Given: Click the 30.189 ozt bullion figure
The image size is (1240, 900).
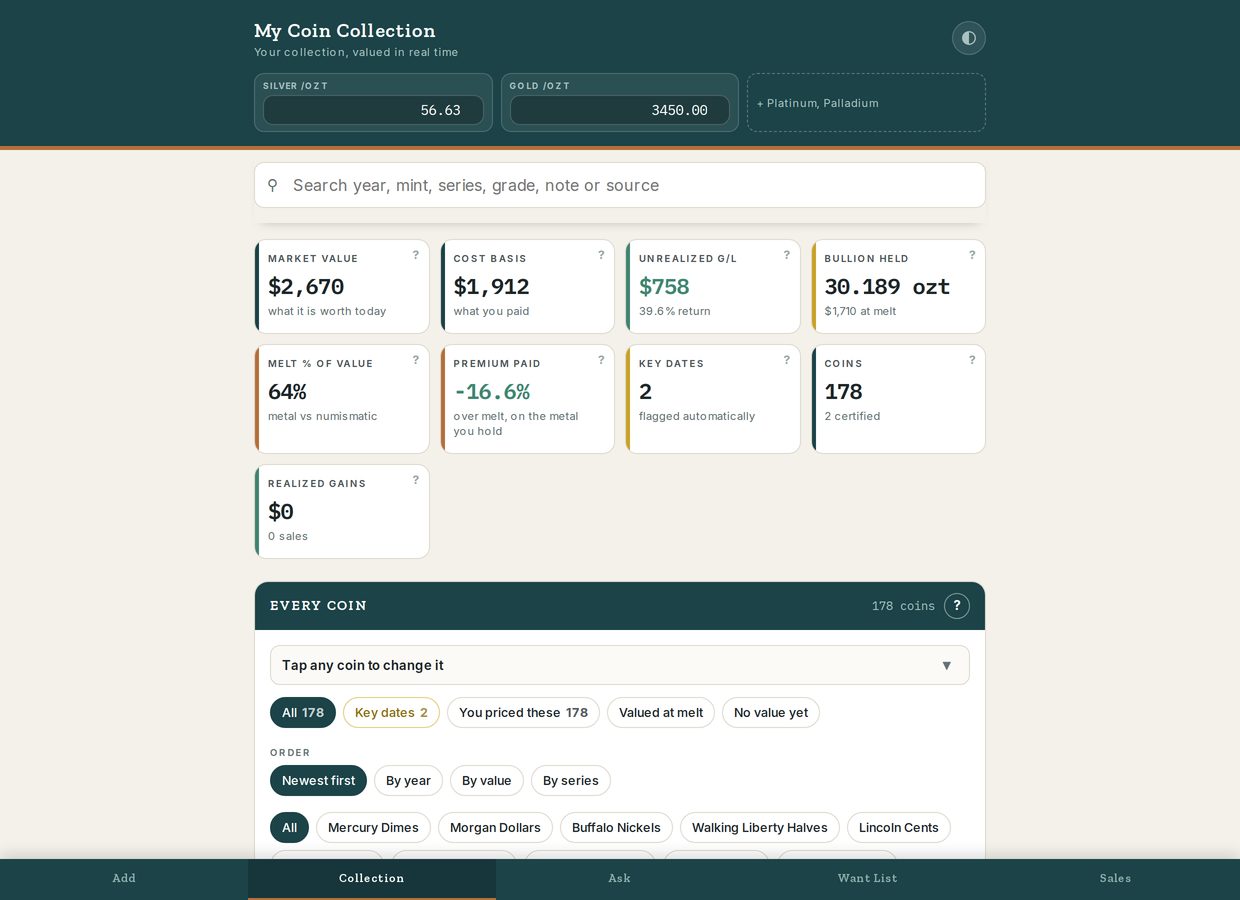Looking at the screenshot, I should [x=887, y=287].
